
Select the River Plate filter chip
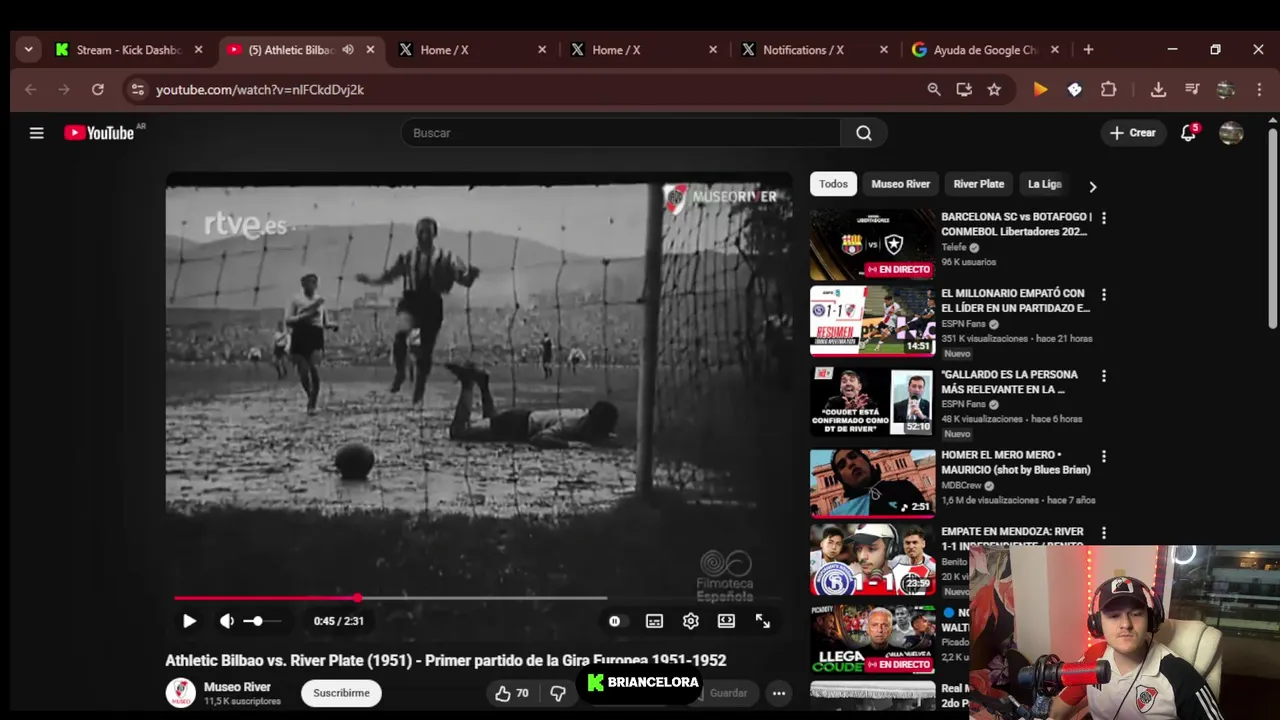click(979, 184)
